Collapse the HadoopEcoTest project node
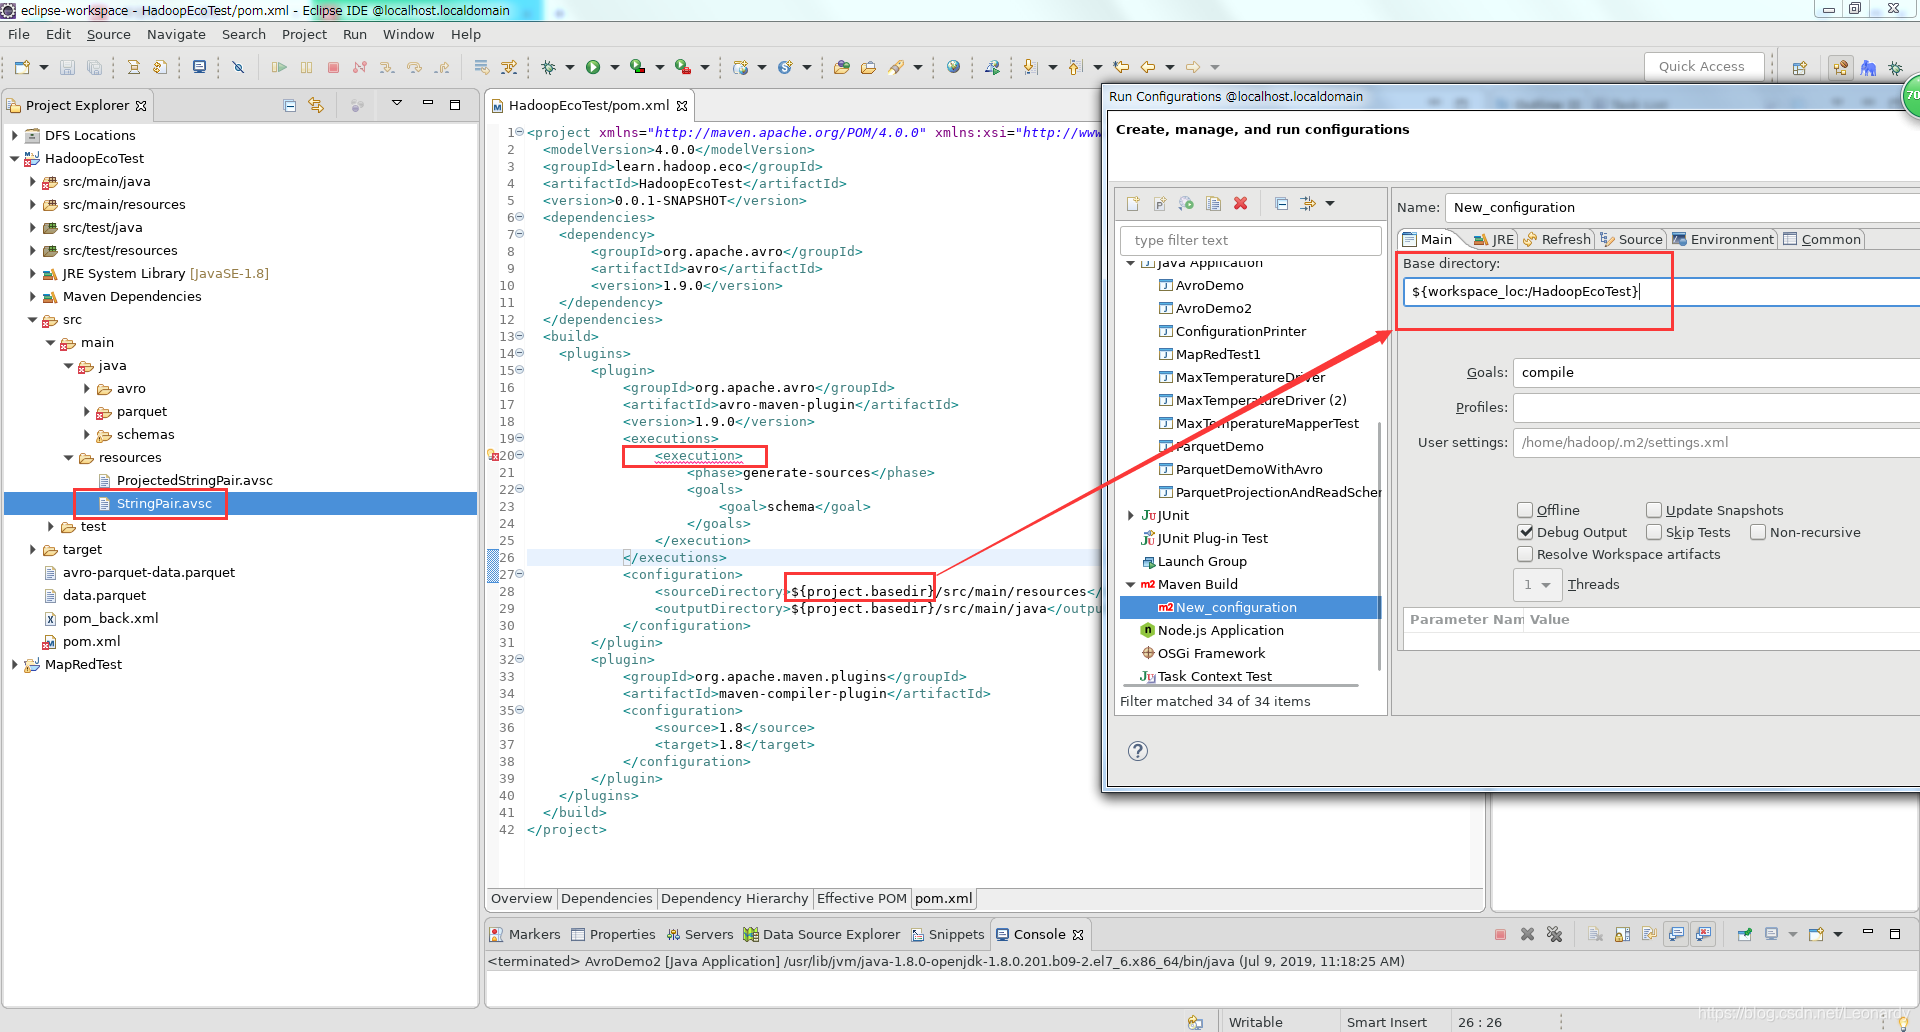Viewport: 1920px width, 1032px height. point(14,158)
